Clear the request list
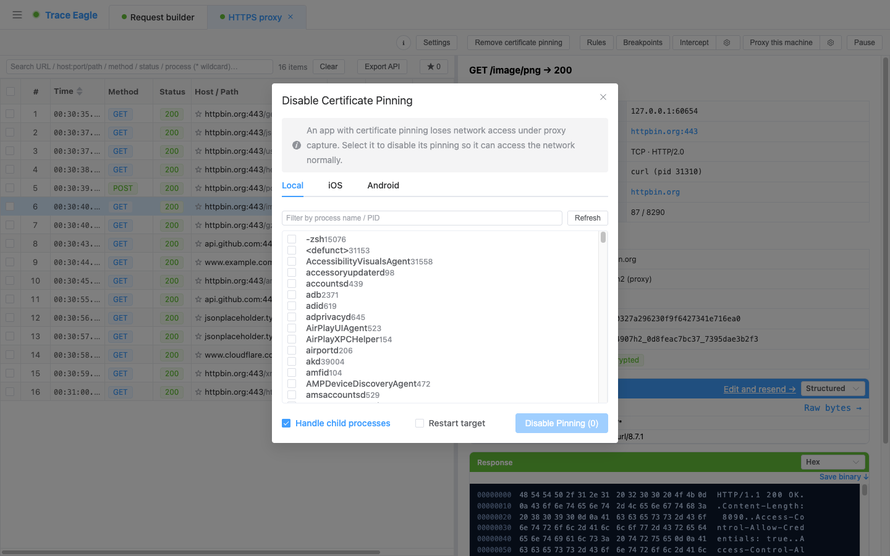This screenshot has height=556, width=890. 329,66
